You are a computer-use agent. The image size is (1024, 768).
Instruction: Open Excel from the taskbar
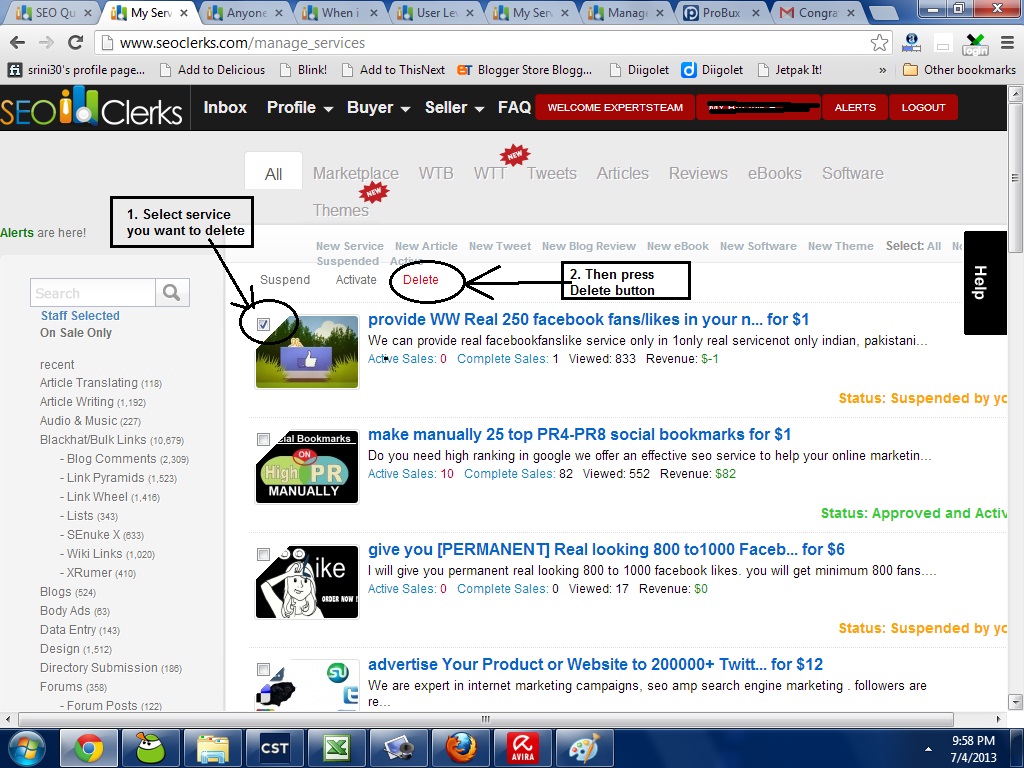[x=336, y=748]
